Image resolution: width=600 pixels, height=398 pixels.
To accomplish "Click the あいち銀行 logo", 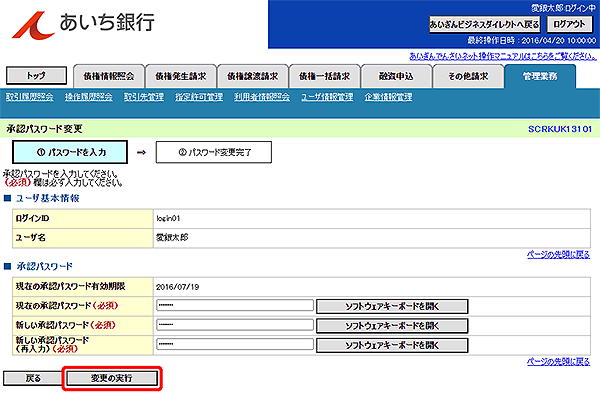I will (x=83, y=24).
